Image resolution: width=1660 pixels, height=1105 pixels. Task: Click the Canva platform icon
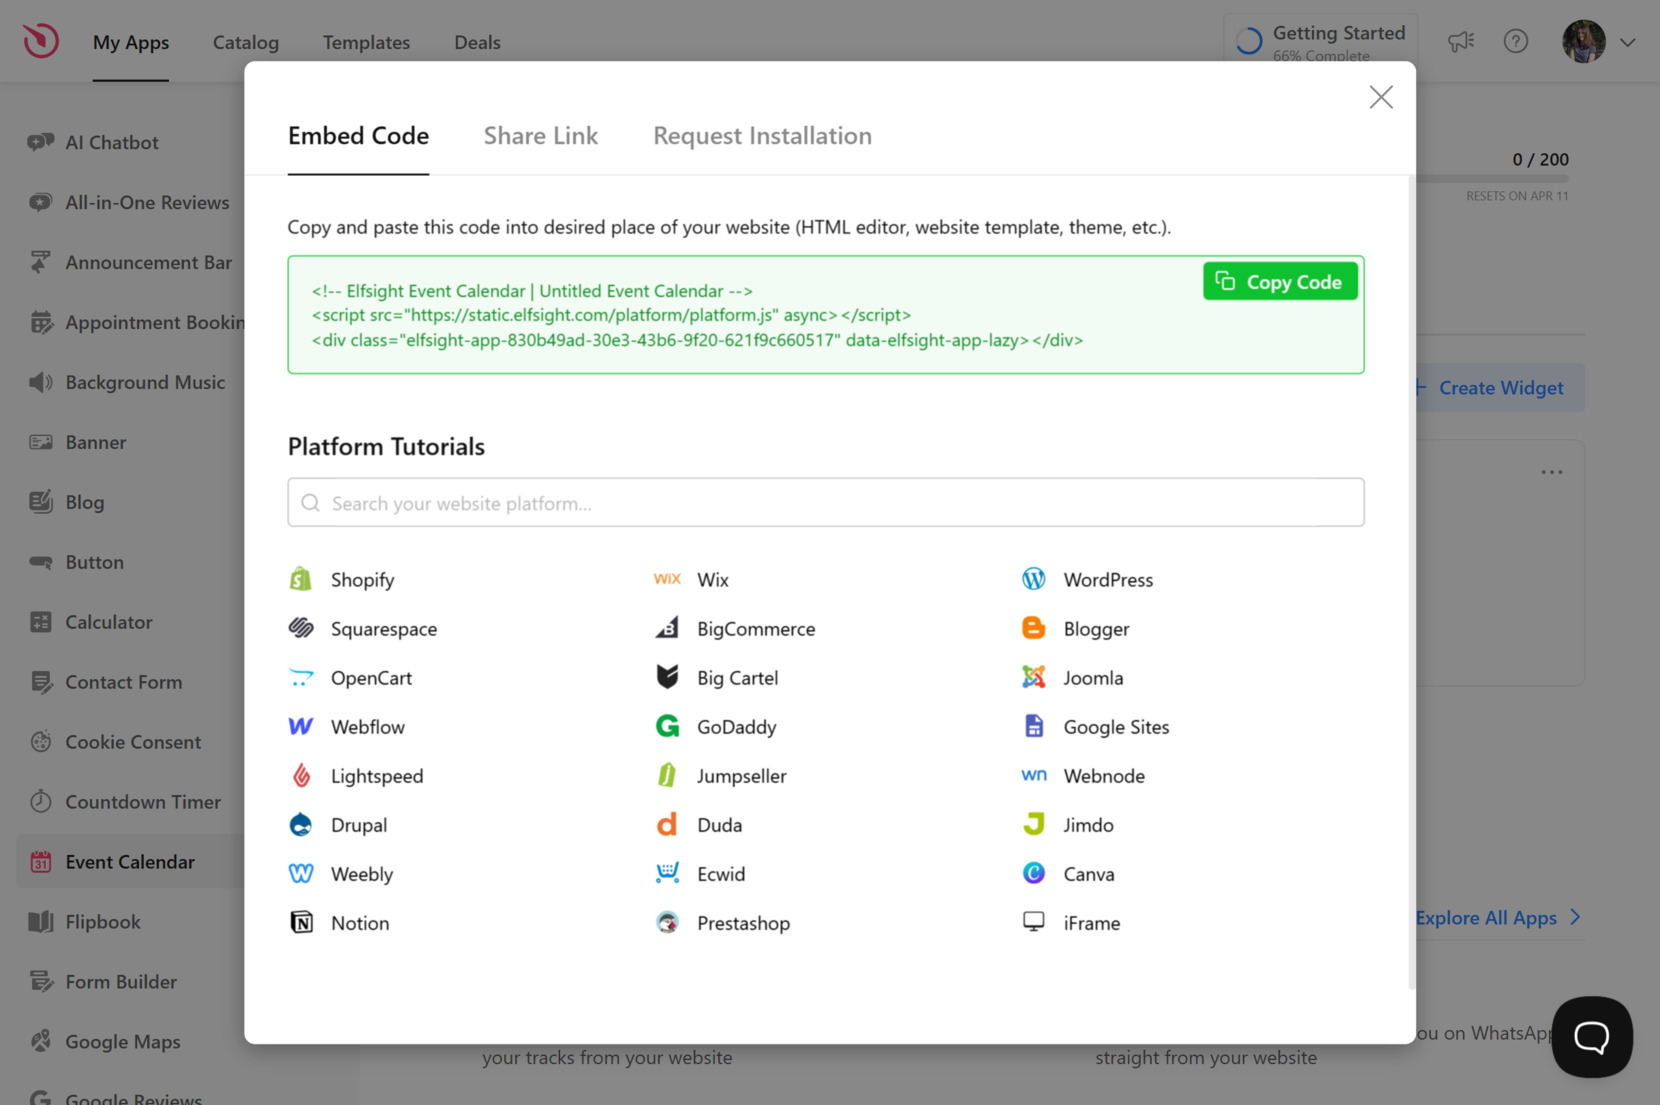[x=1033, y=873]
